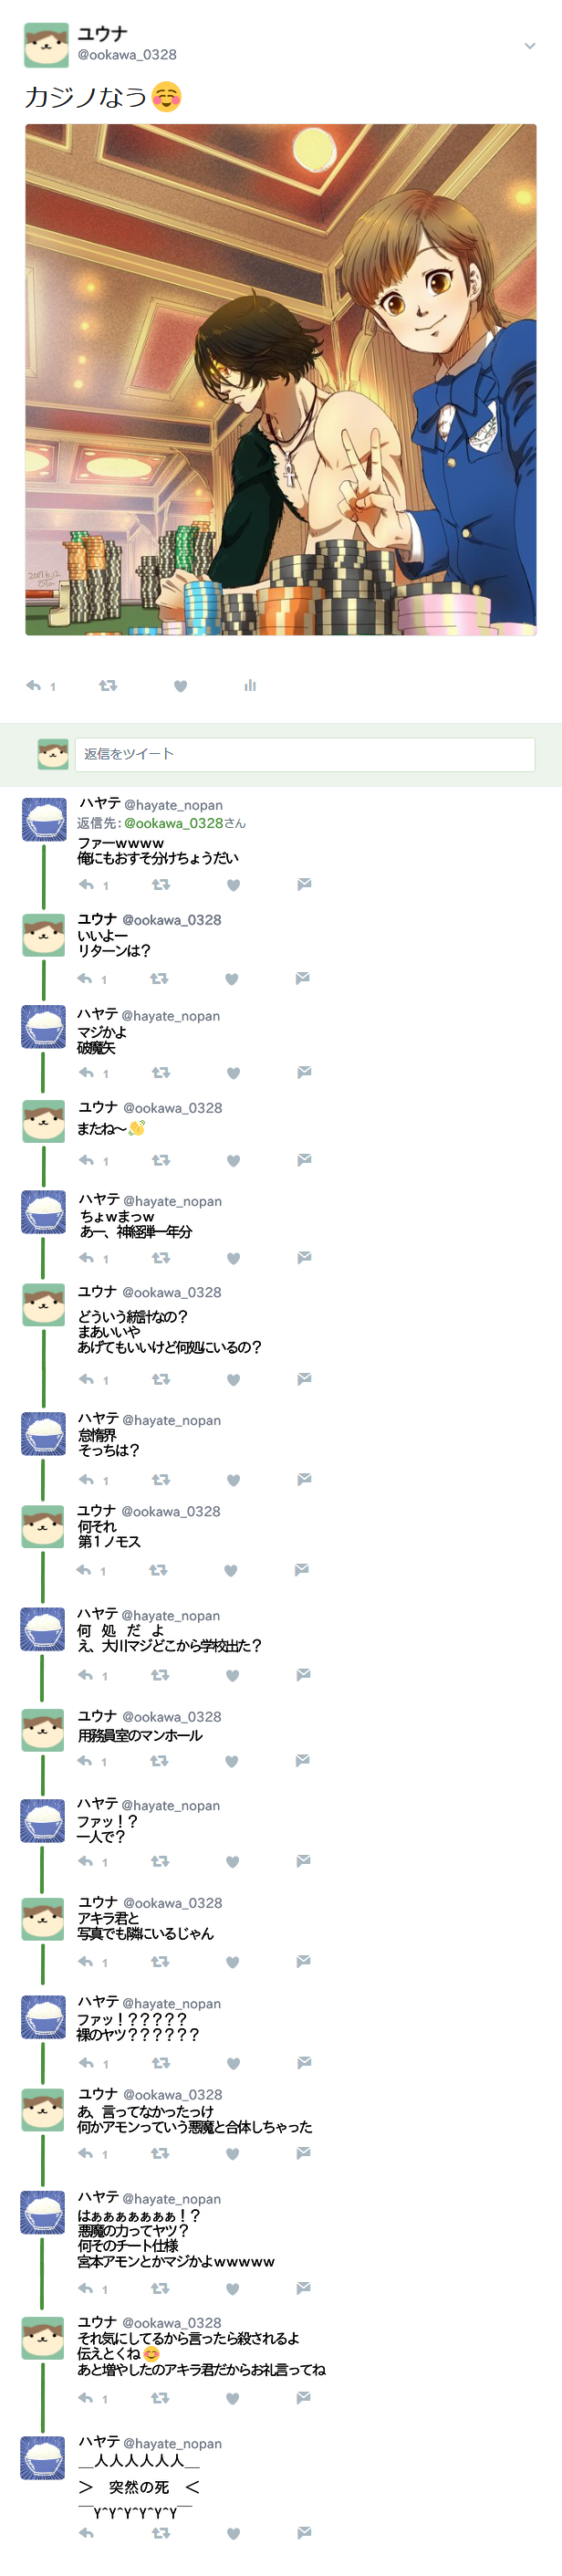Click the @ookawa_0328 link in 返信先 line
The height and width of the screenshot is (2576, 562).
173,823
